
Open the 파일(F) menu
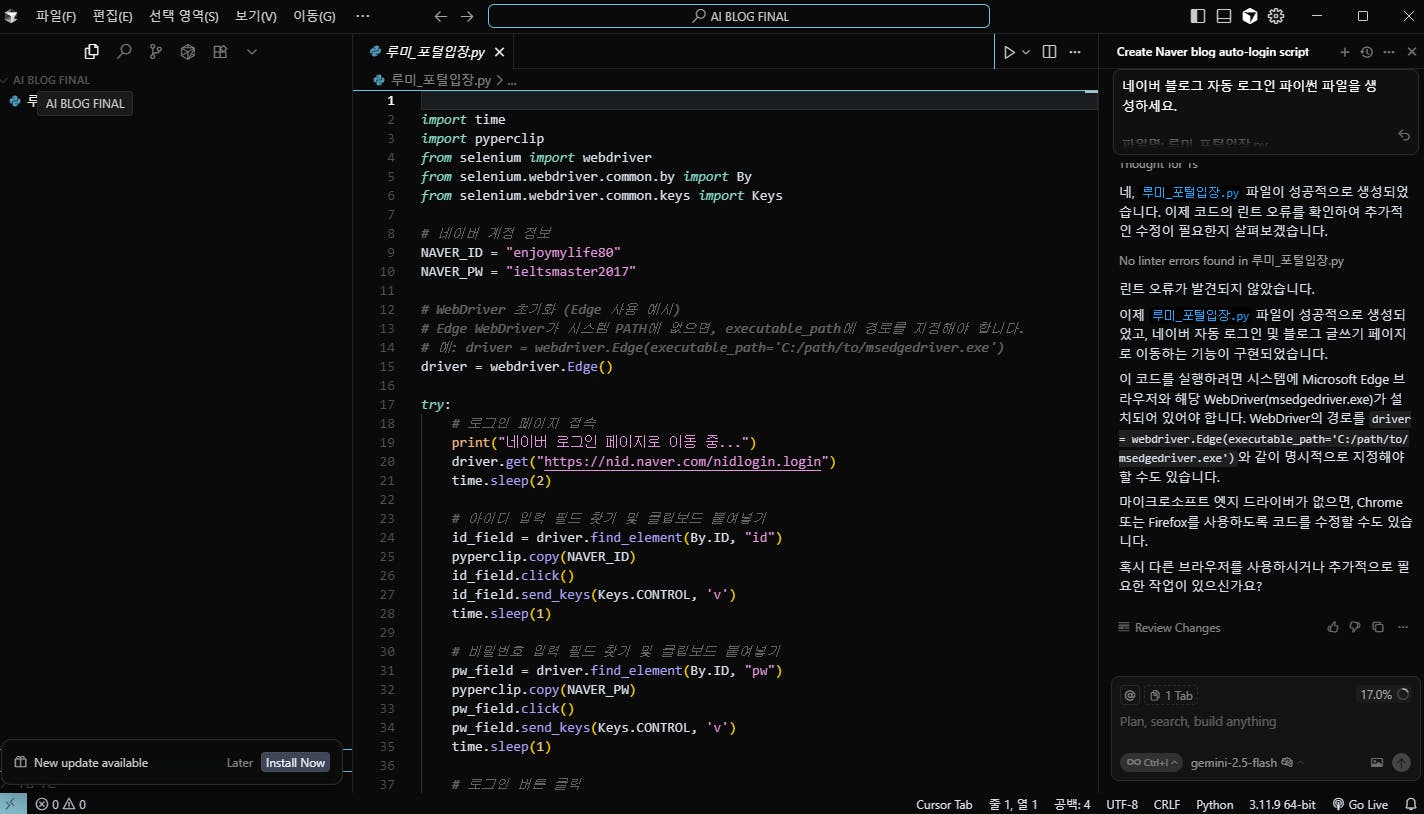coord(56,16)
